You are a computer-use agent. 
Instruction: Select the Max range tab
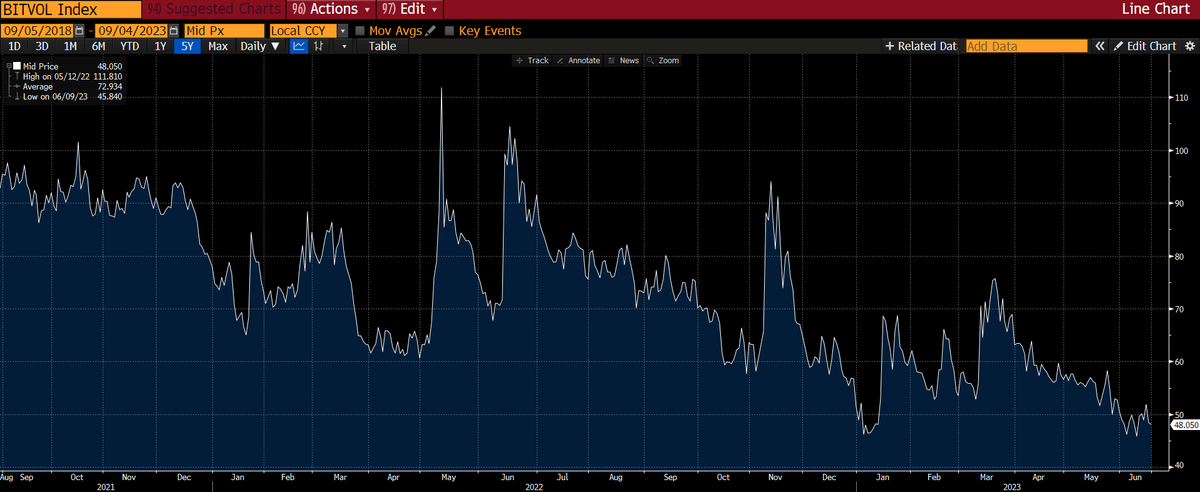[x=218, y=46]
